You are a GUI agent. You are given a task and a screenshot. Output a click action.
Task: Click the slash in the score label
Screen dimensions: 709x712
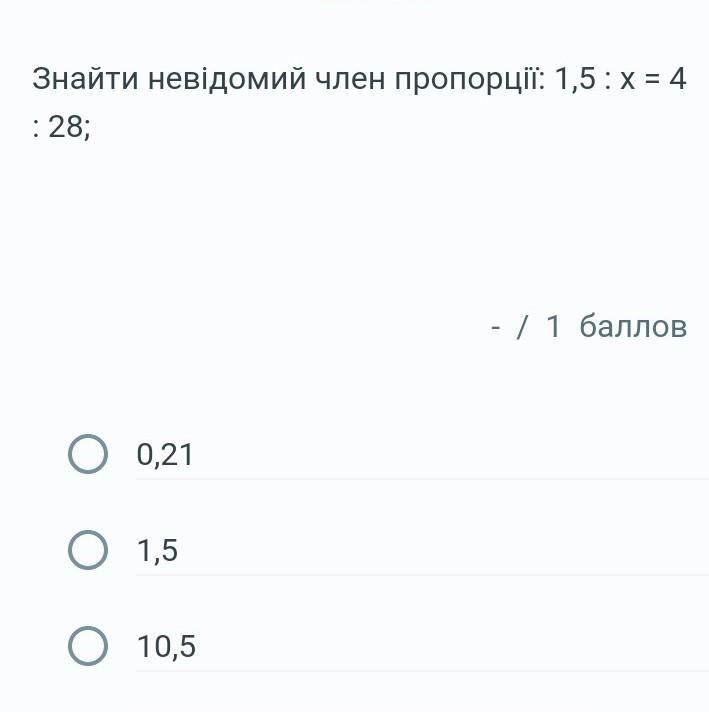pos(521,326)
